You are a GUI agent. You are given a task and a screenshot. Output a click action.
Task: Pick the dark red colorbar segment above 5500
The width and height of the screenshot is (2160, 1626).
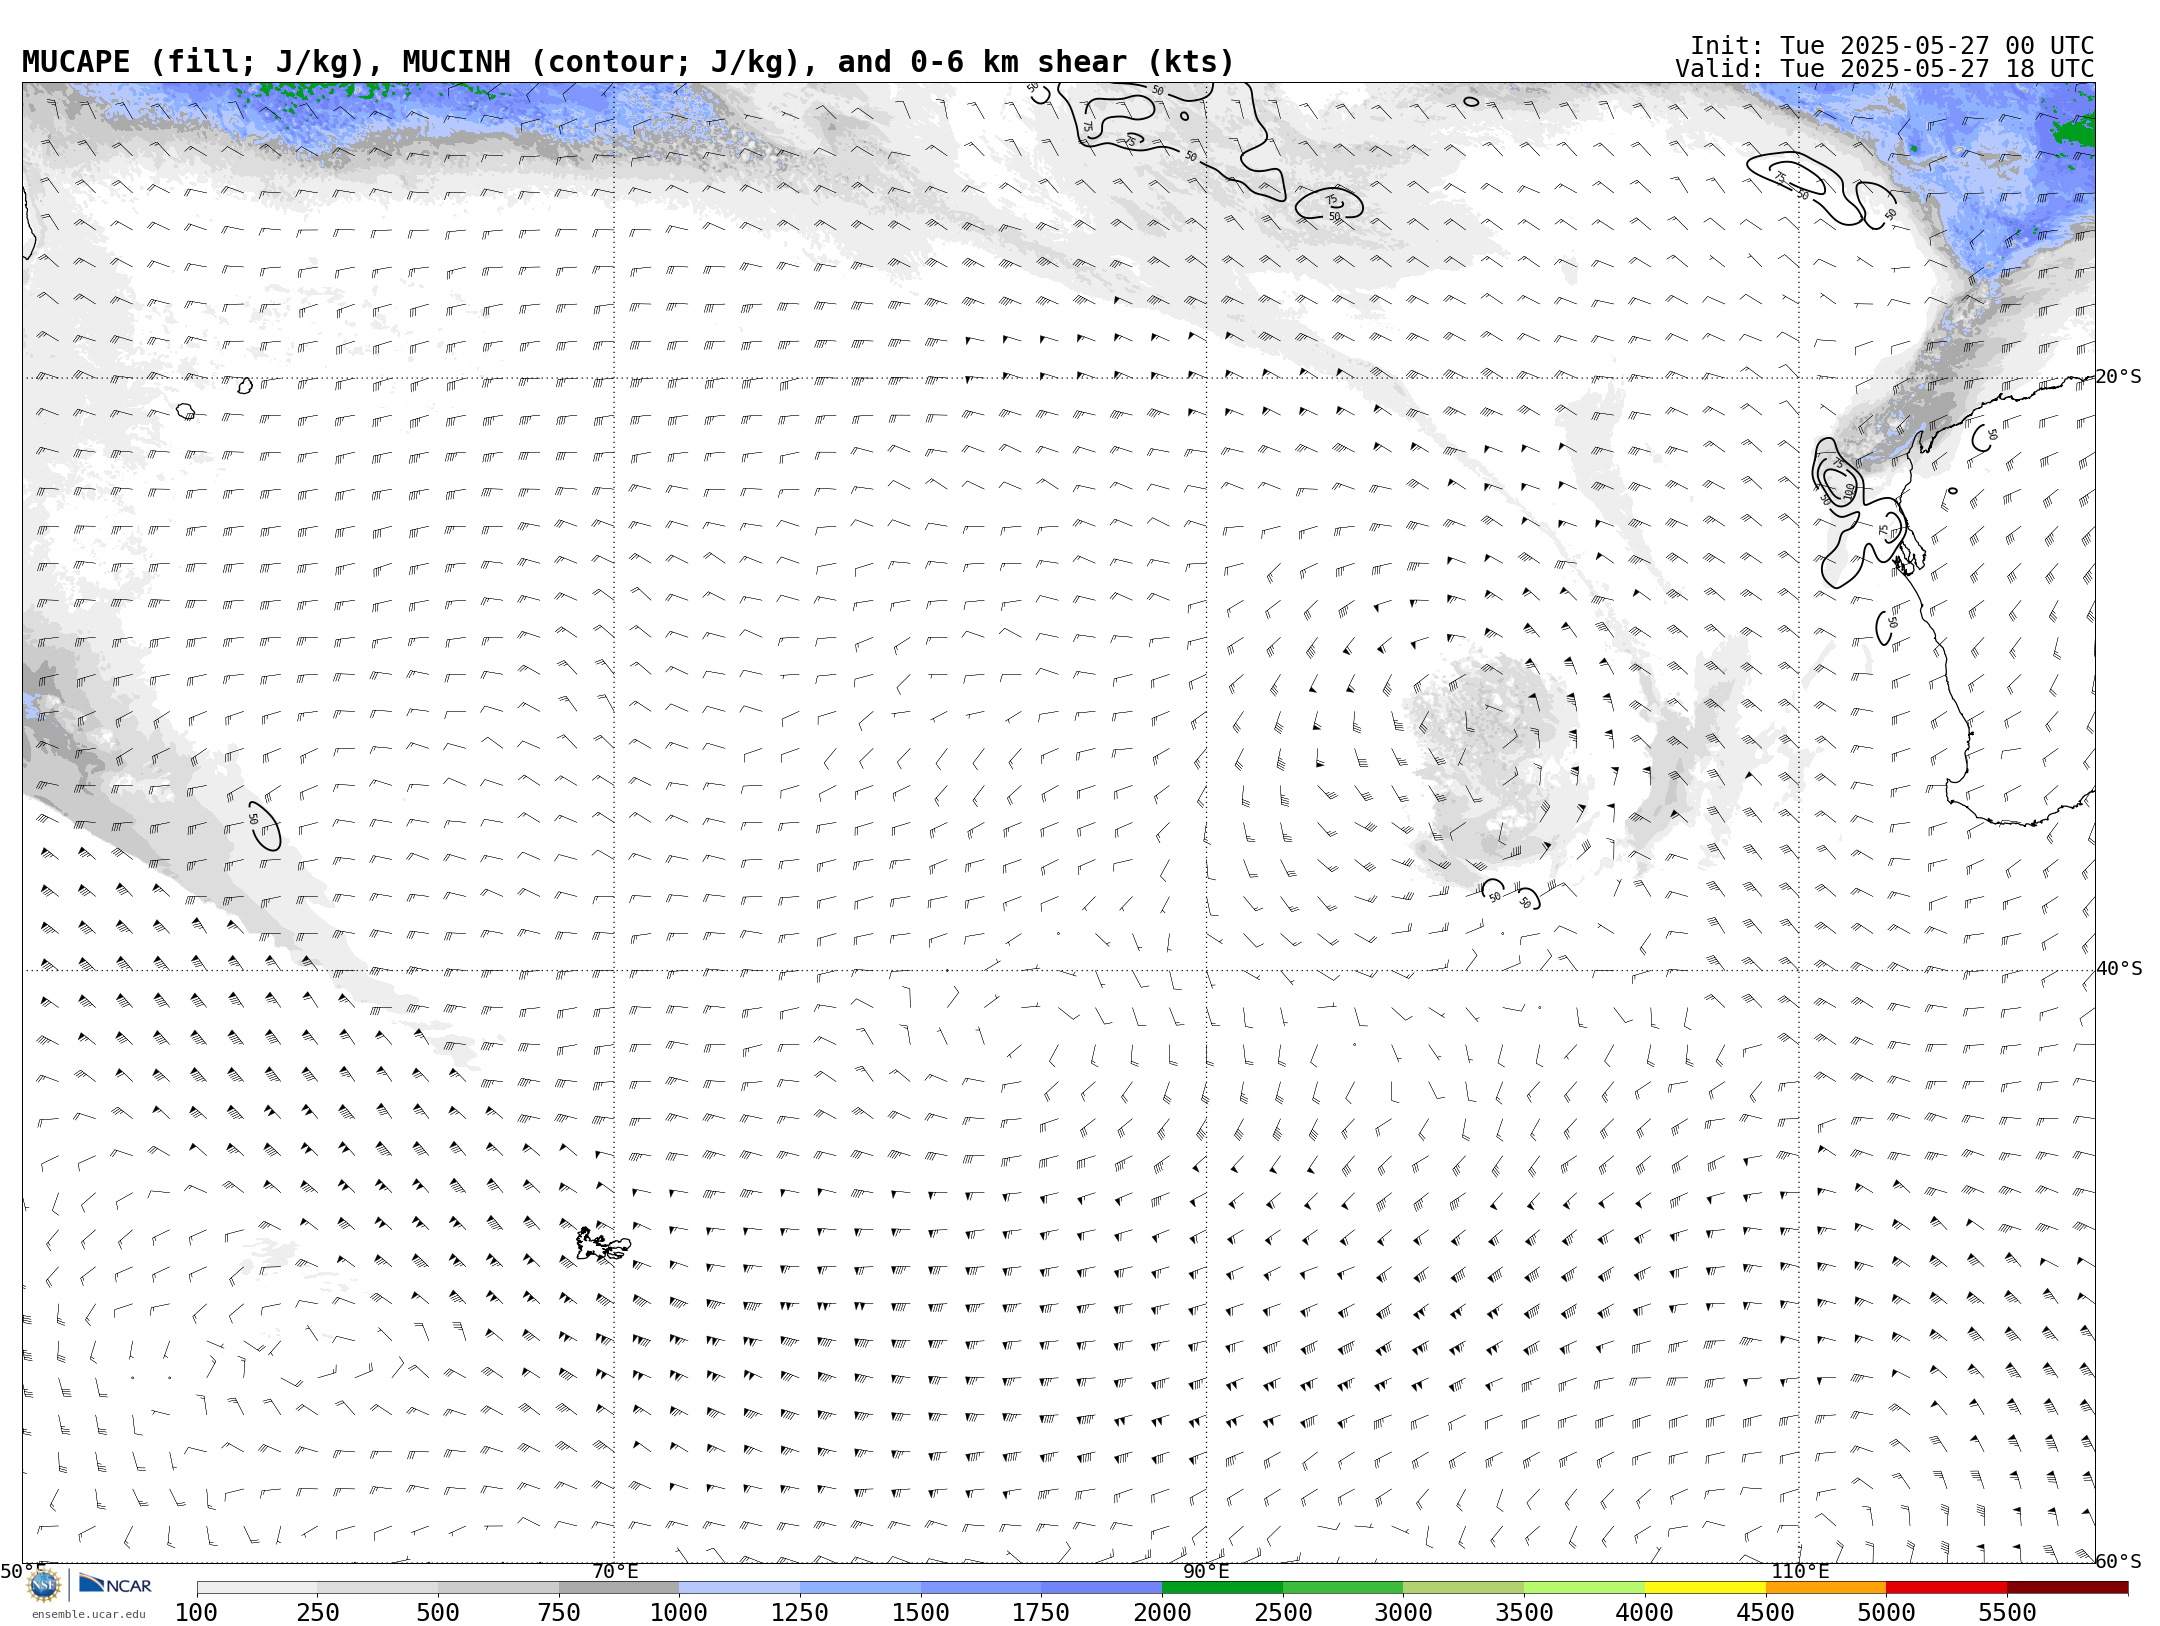(x=2067, y=1588)
